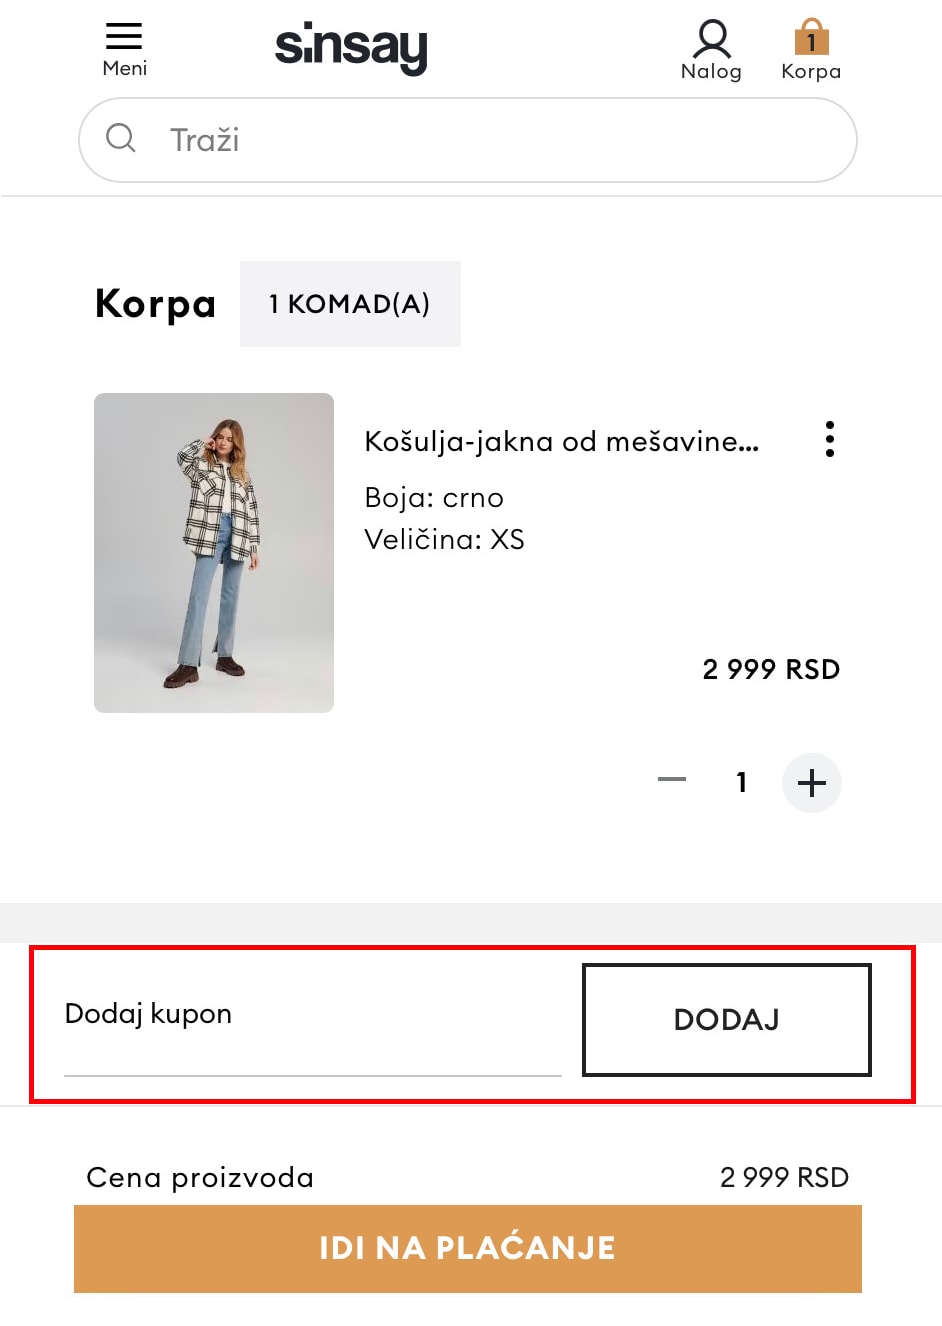Click the quantity number between minus and plus

point(741,782)
